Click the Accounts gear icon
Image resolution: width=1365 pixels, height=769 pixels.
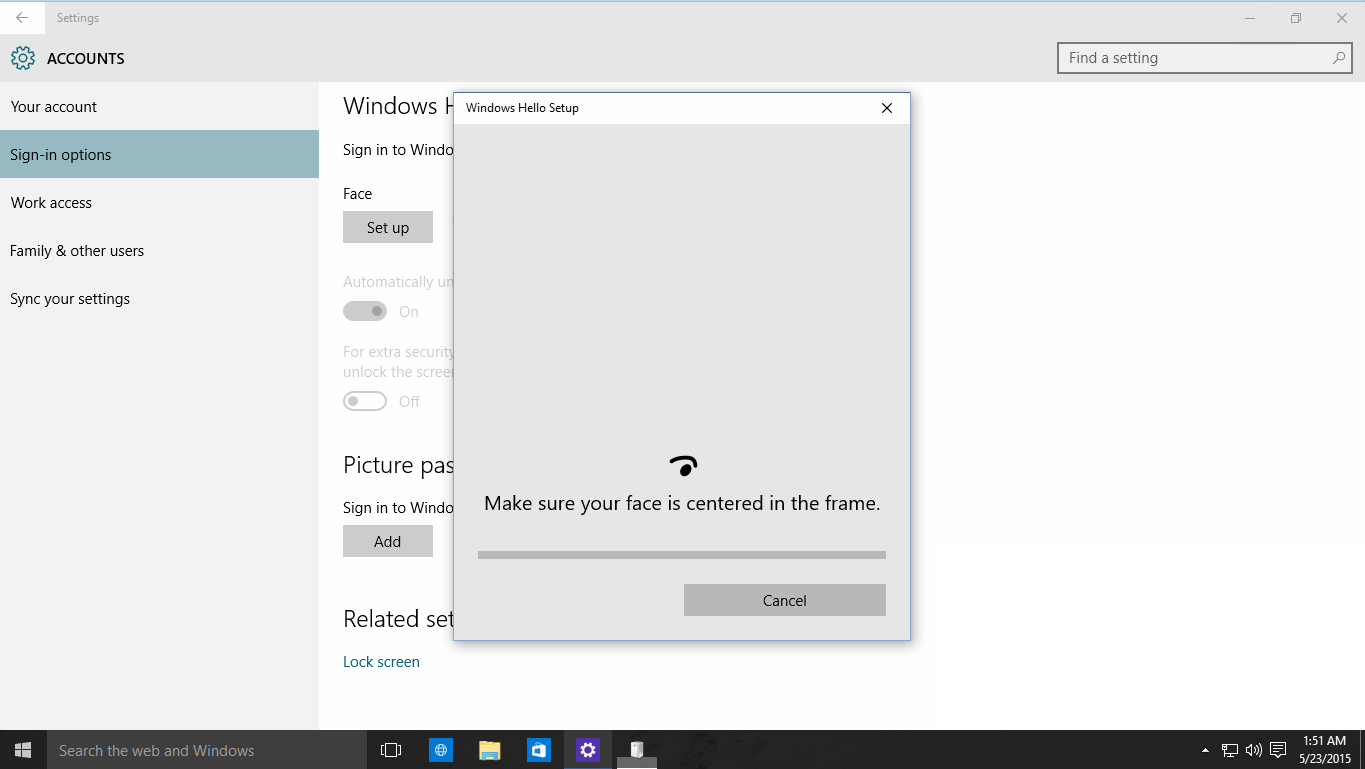pyautogui.click(x=22, y=58)
